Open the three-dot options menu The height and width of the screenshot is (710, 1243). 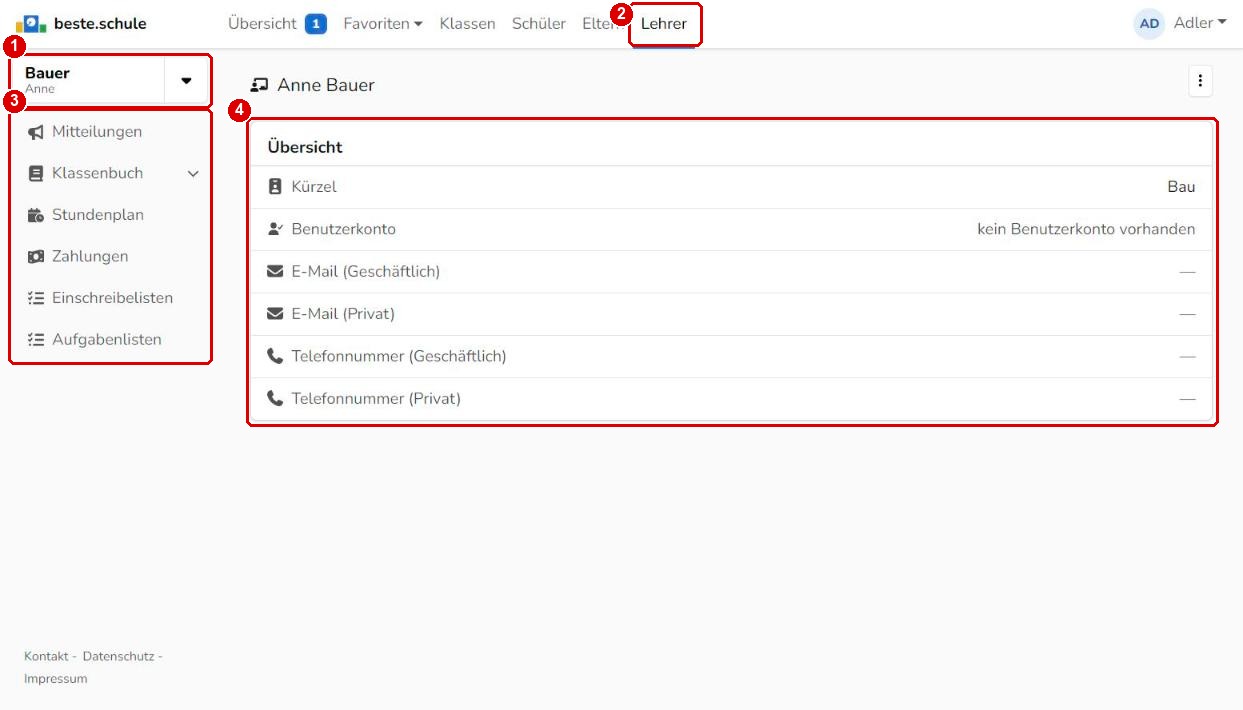pos(1200,82)
